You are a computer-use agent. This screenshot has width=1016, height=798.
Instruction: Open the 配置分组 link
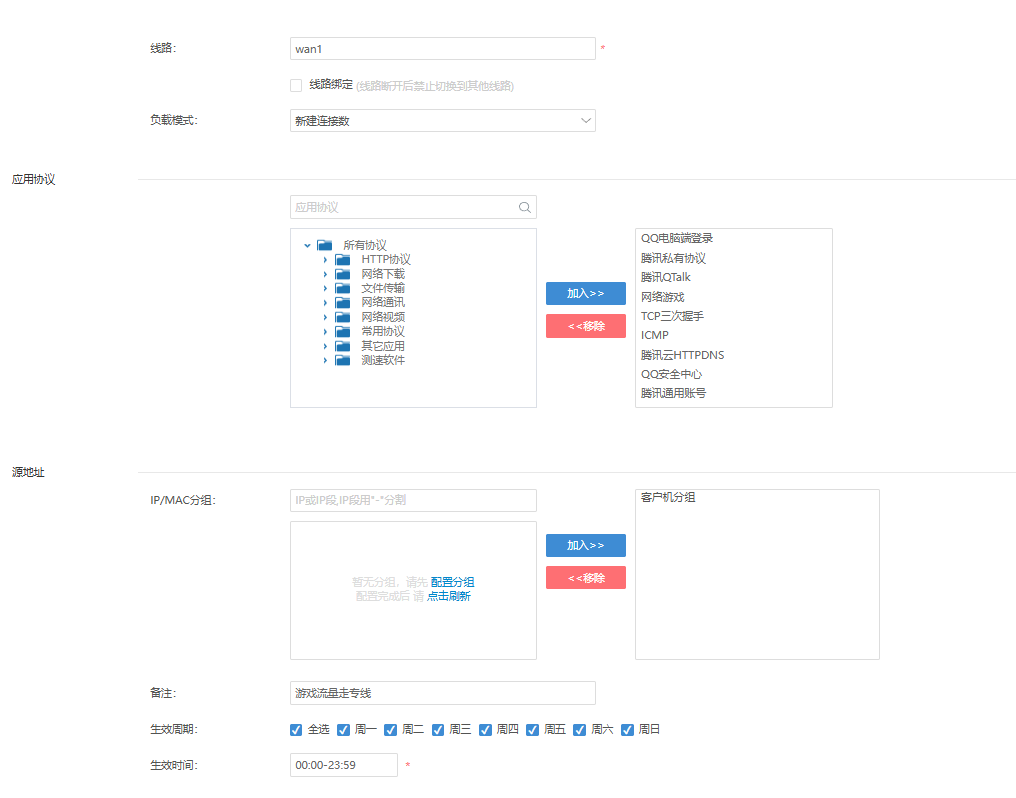(452, 582)
